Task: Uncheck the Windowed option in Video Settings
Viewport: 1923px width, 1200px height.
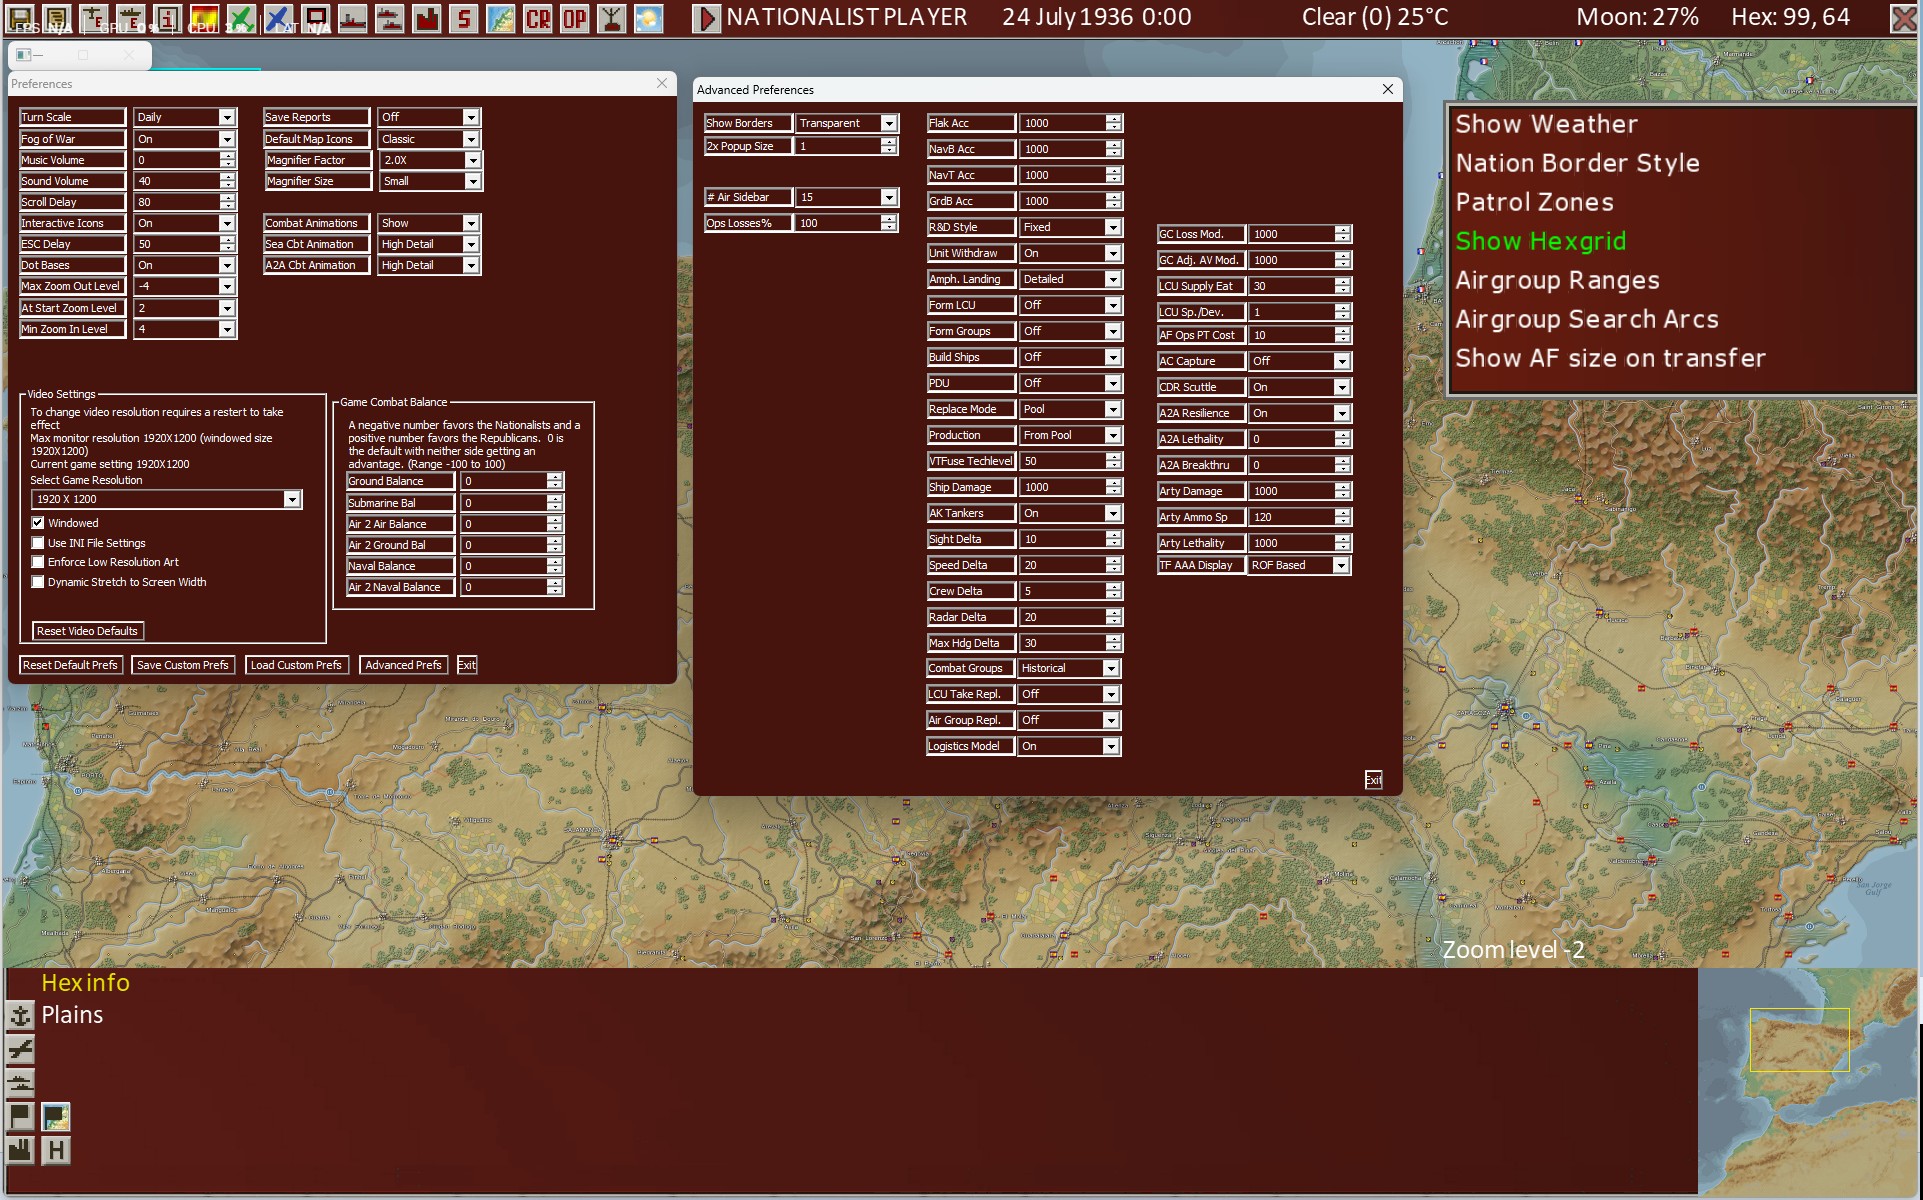Action: (x=38, y=523)
